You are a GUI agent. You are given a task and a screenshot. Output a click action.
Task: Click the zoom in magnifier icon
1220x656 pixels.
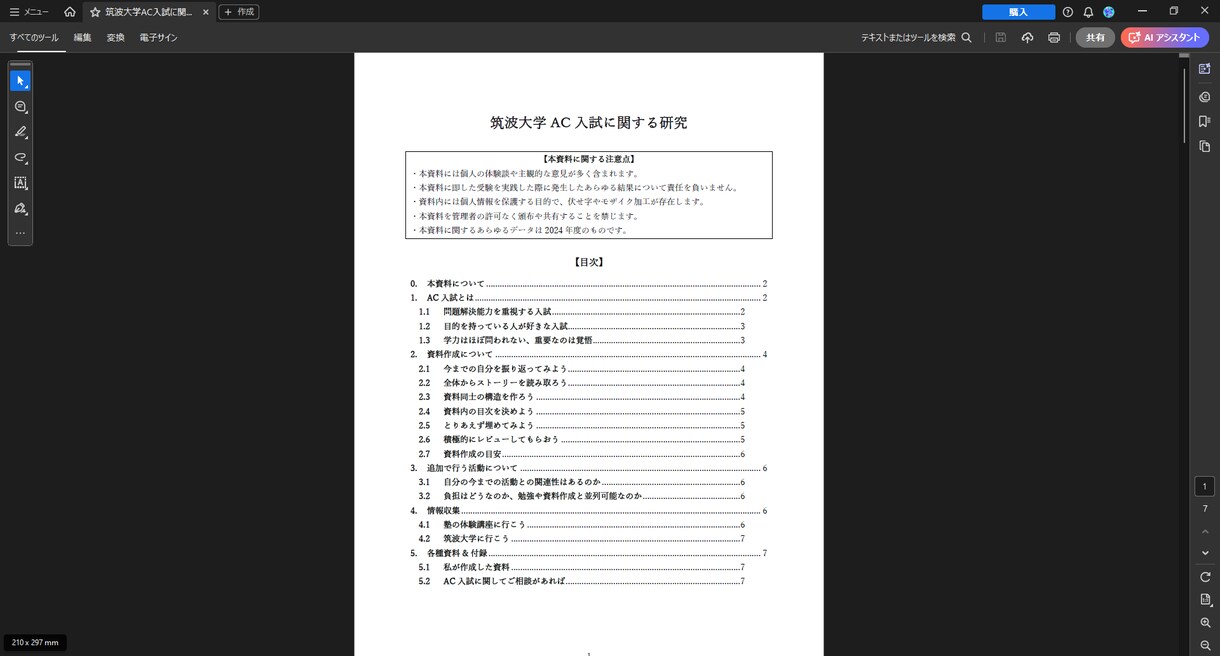(1205, 622)
